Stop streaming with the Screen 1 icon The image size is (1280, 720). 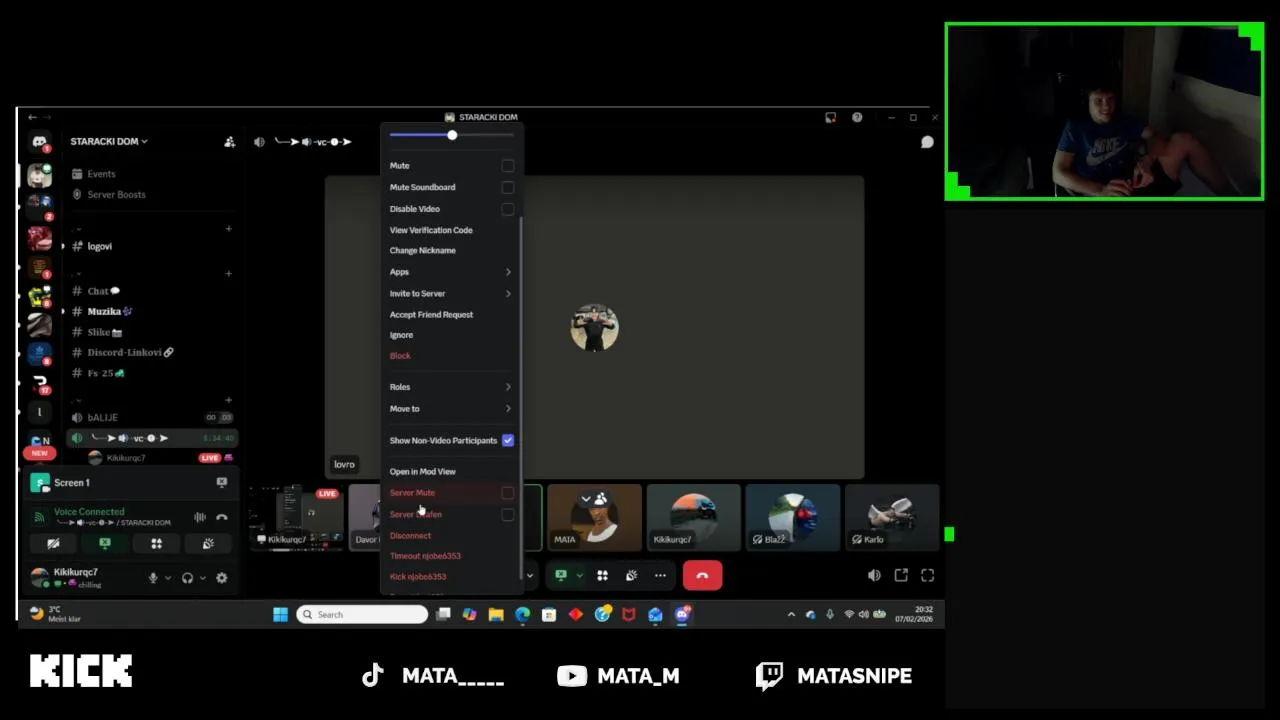[x=221, y=482]
